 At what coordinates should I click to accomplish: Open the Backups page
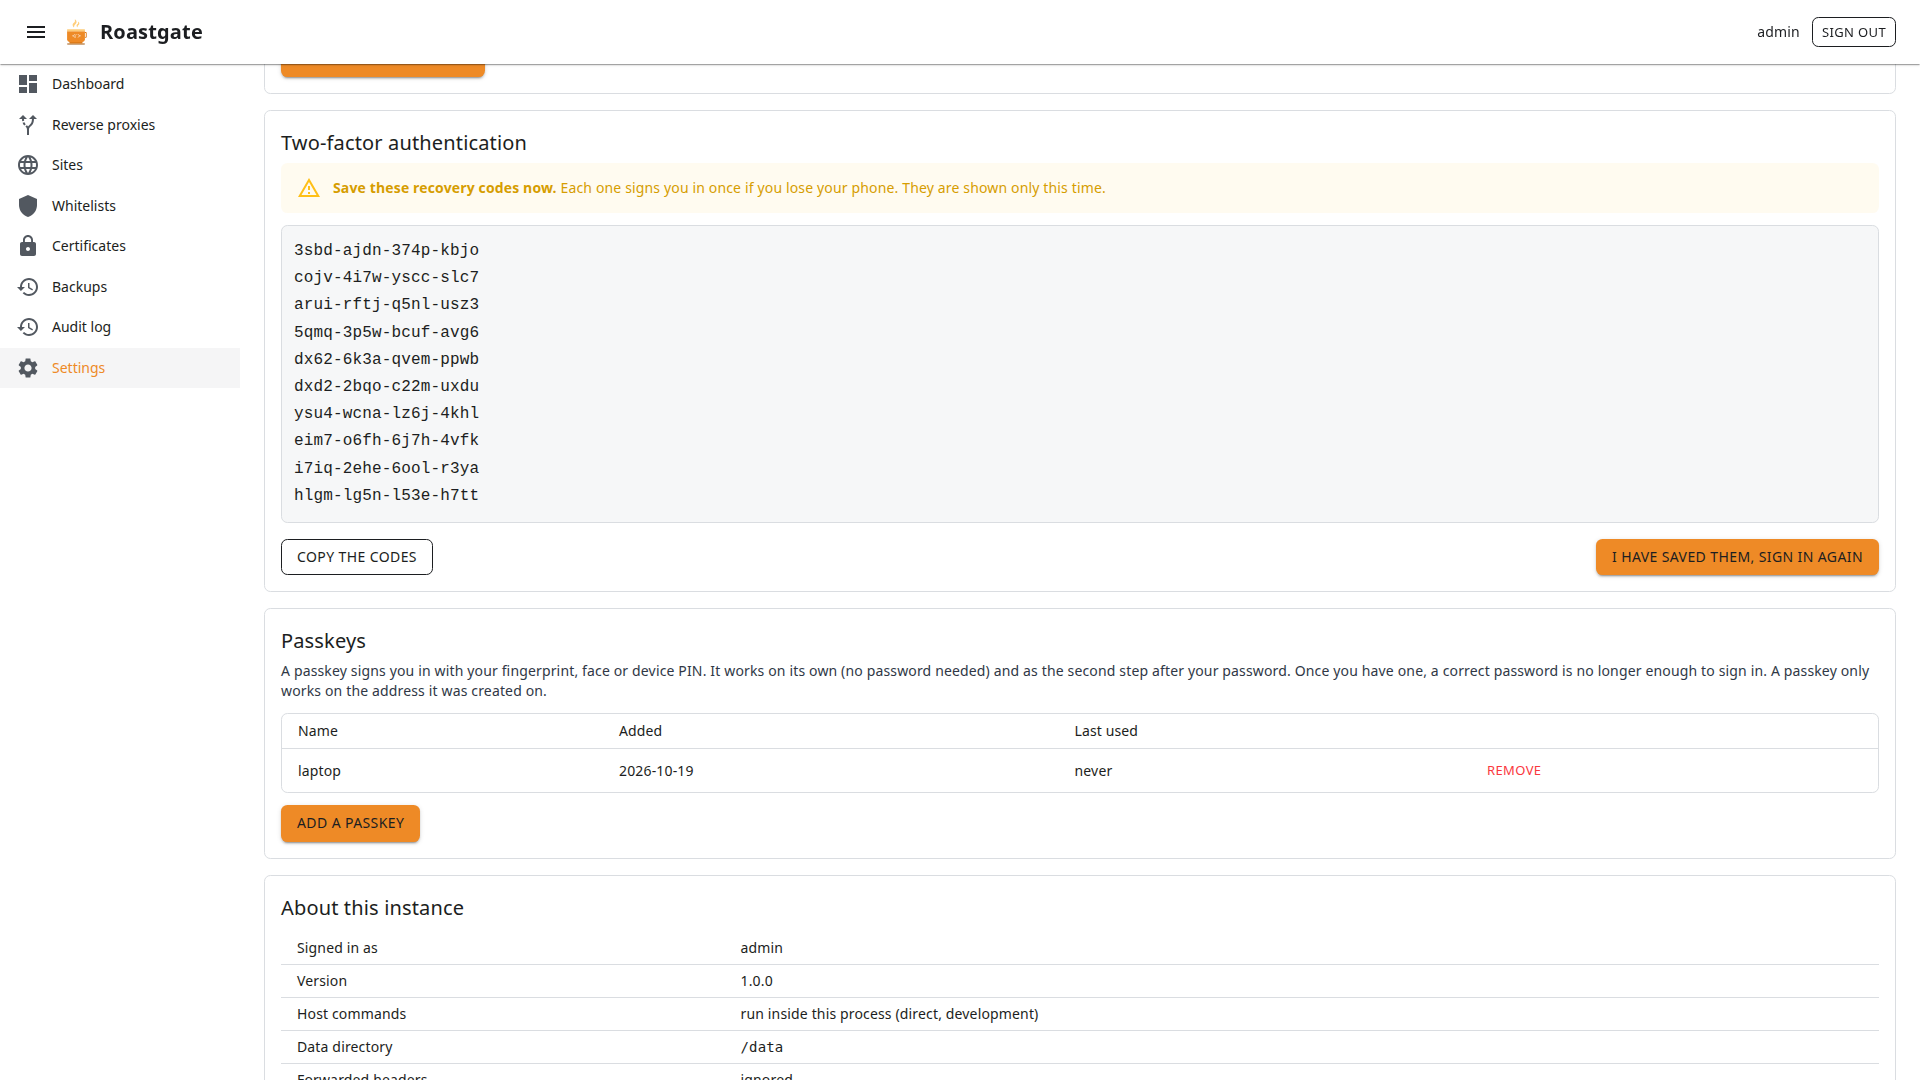(x=120, y=287)
